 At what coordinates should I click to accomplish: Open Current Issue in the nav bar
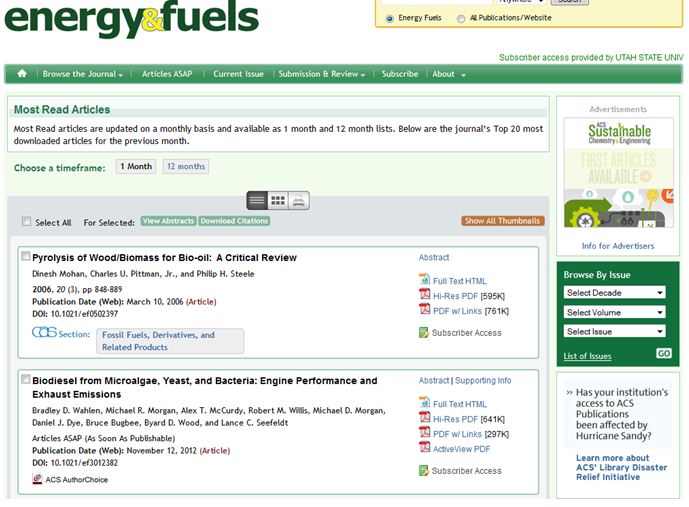click(x=239, y=74)
